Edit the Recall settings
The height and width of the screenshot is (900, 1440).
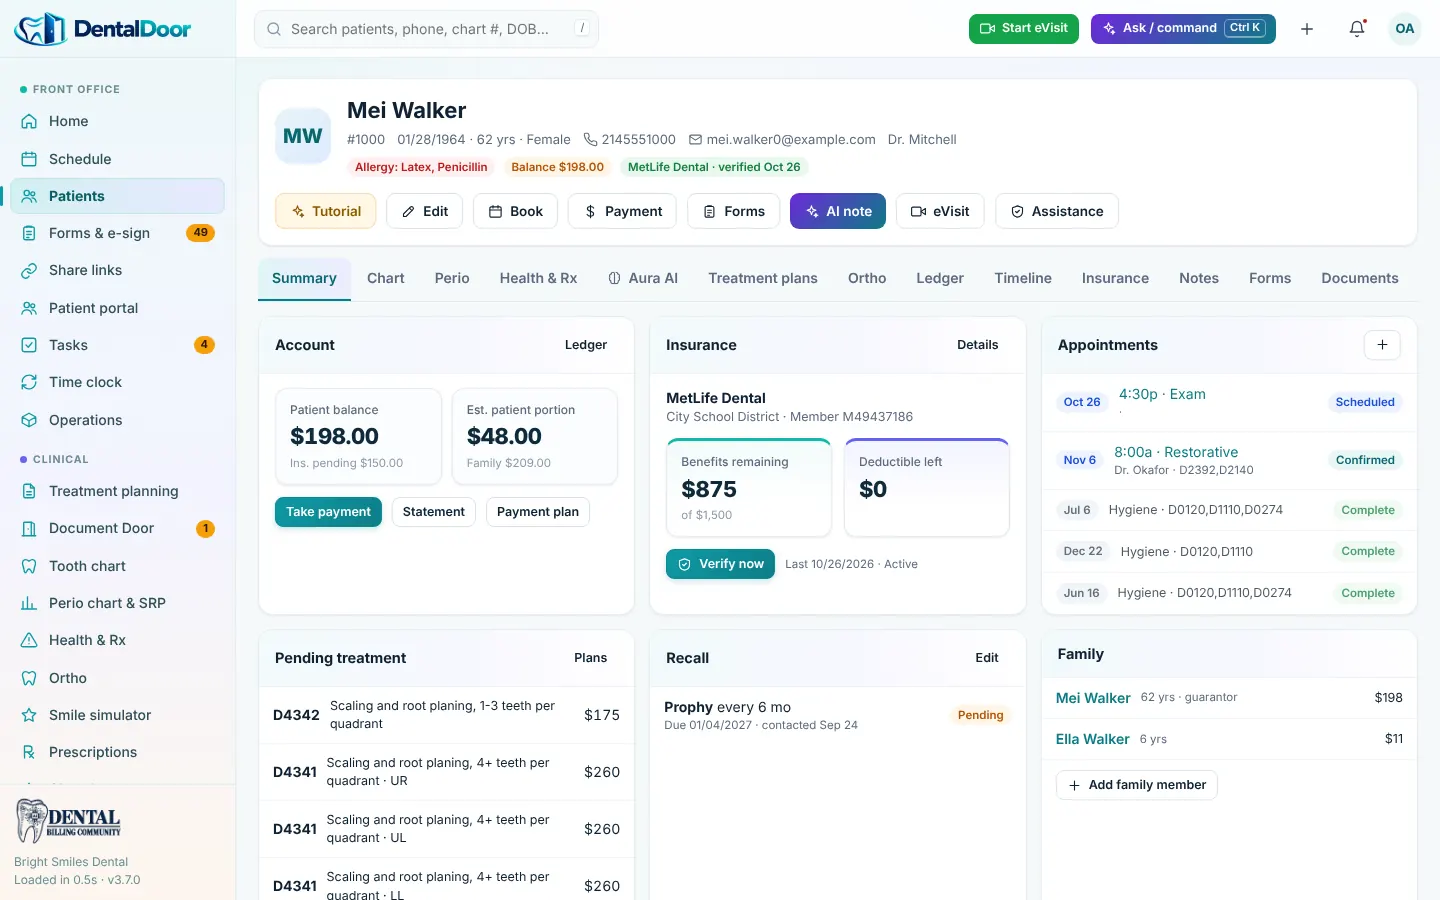pos(987,658)
